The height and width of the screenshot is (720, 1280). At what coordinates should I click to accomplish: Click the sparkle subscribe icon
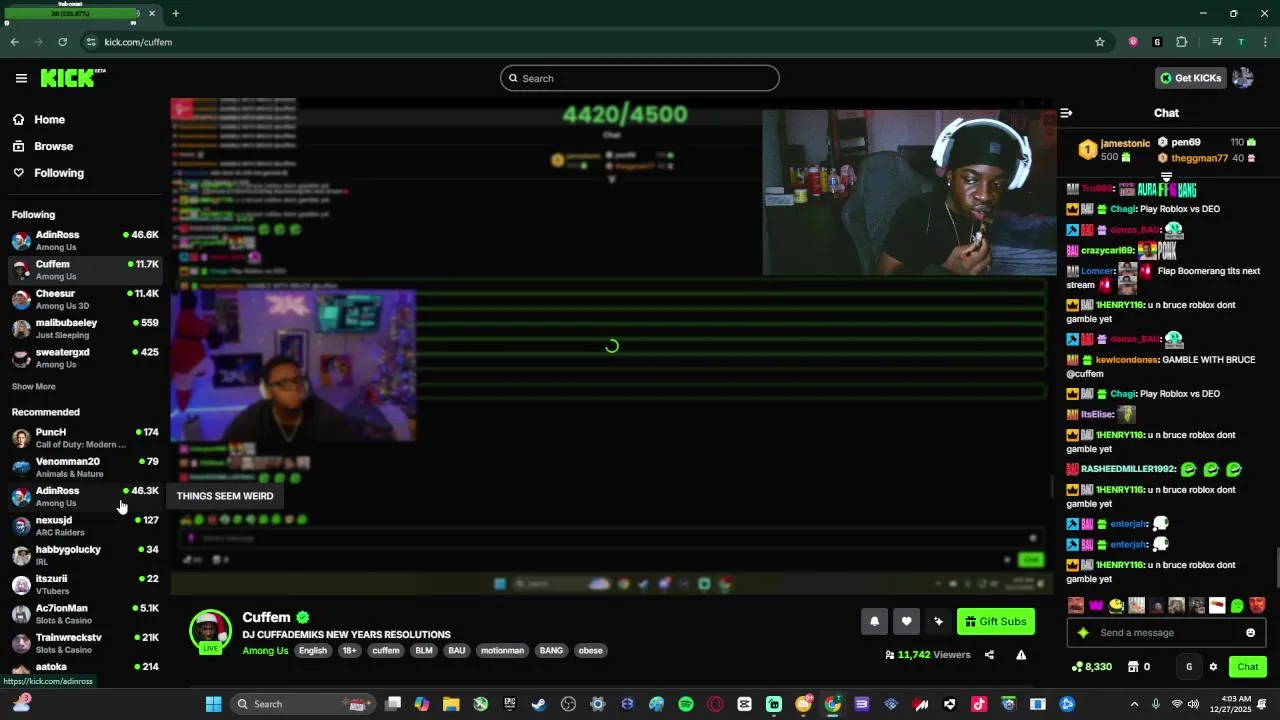(x=938, y=621)
